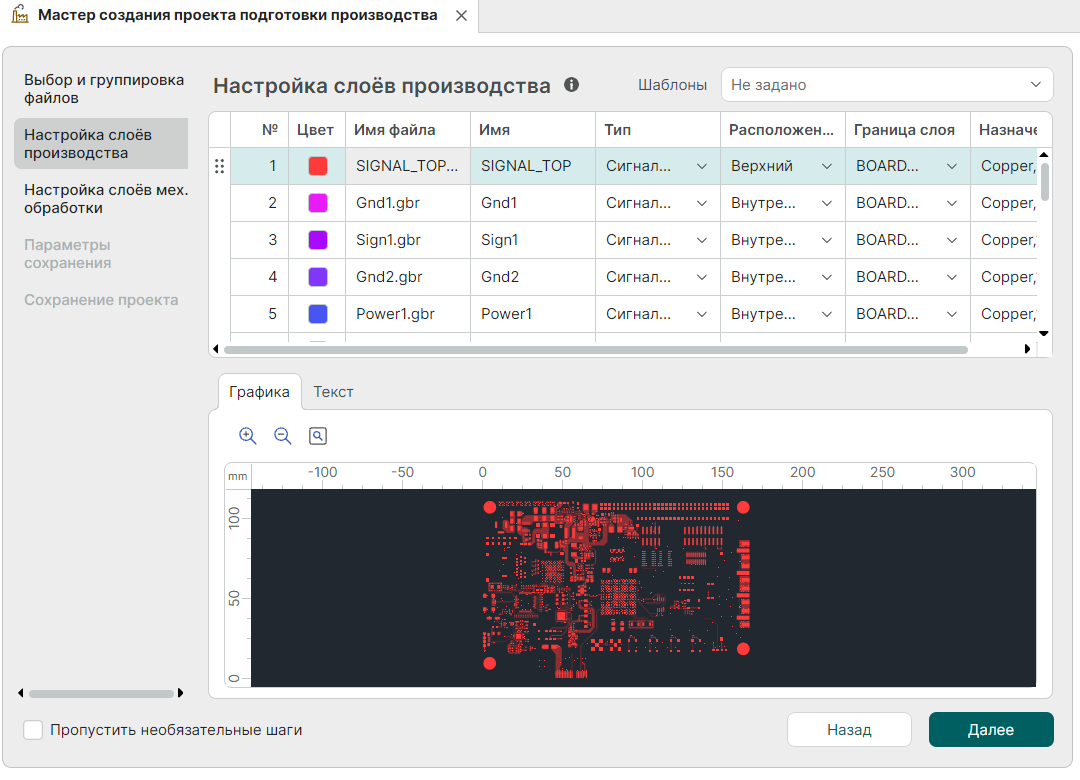Click the table's vertical scrollbar thumb
The width and height of the screenshot is (1080, 780).
click(1044, 182)
